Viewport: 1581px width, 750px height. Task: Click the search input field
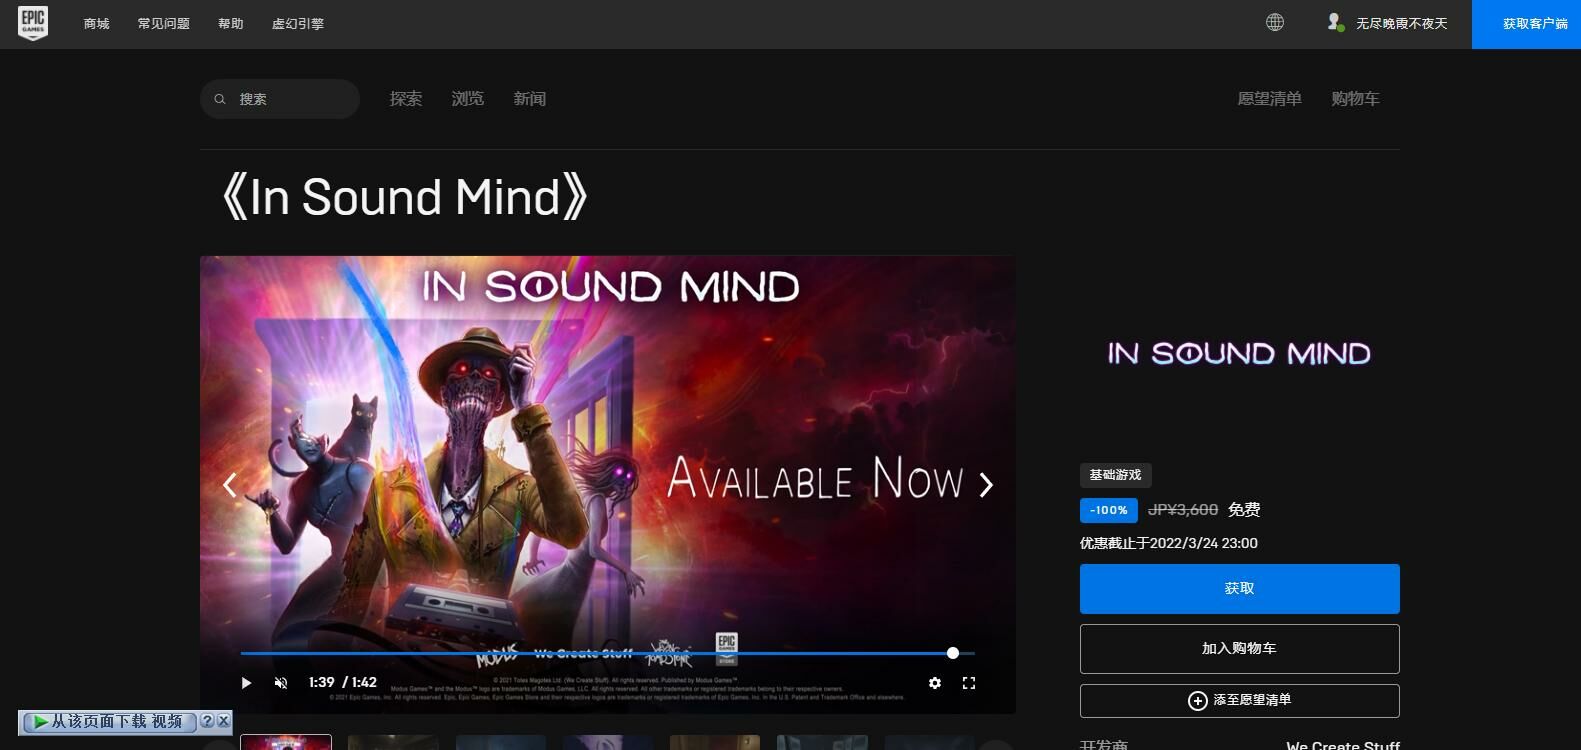pos(290,99)
